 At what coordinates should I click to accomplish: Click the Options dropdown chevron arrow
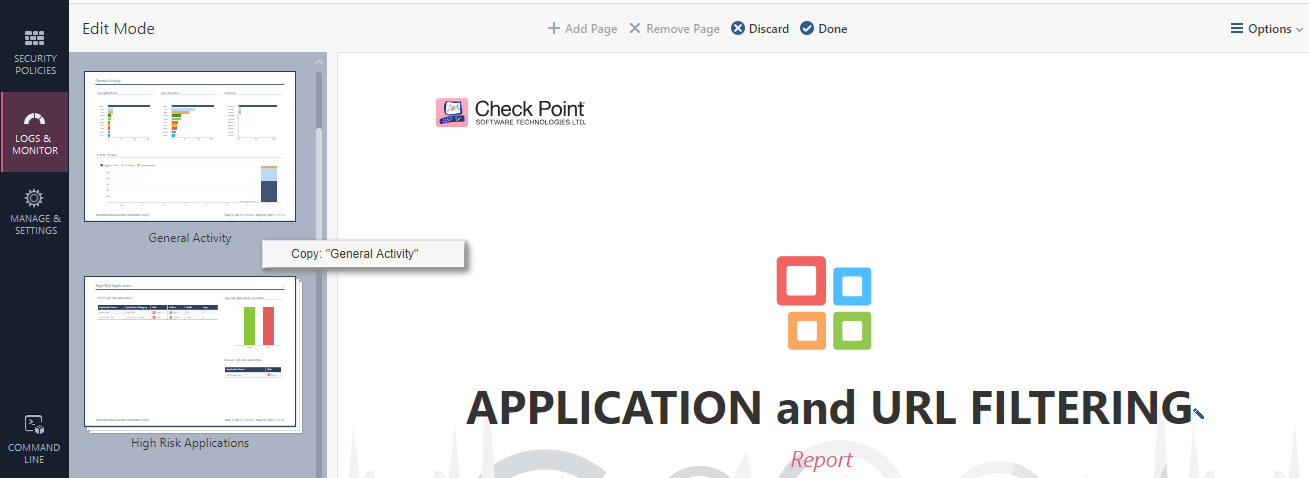pyautogui.click(x=1300, y=30)
